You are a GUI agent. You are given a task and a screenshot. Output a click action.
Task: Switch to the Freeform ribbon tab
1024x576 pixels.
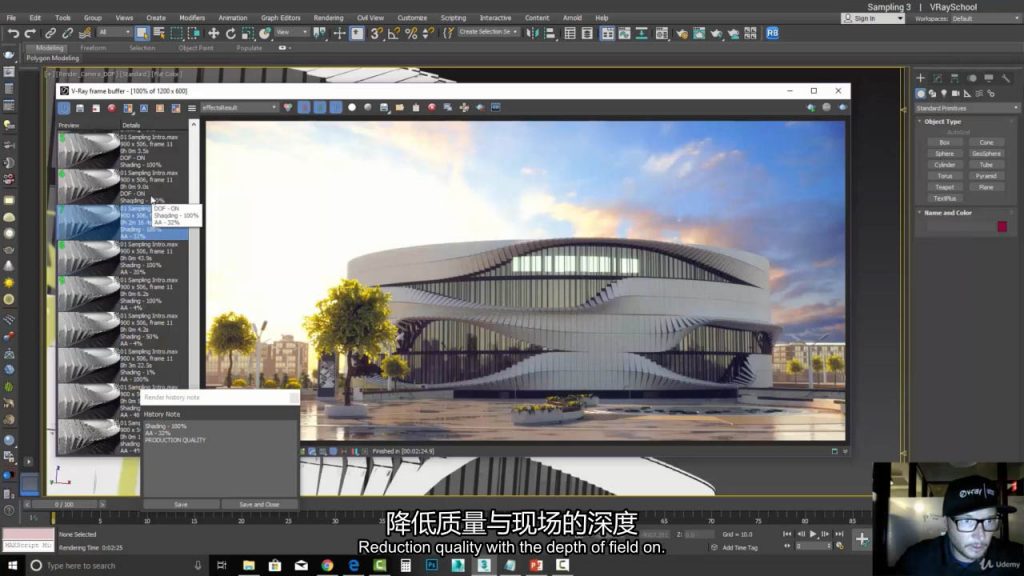(x=93, y=48)
